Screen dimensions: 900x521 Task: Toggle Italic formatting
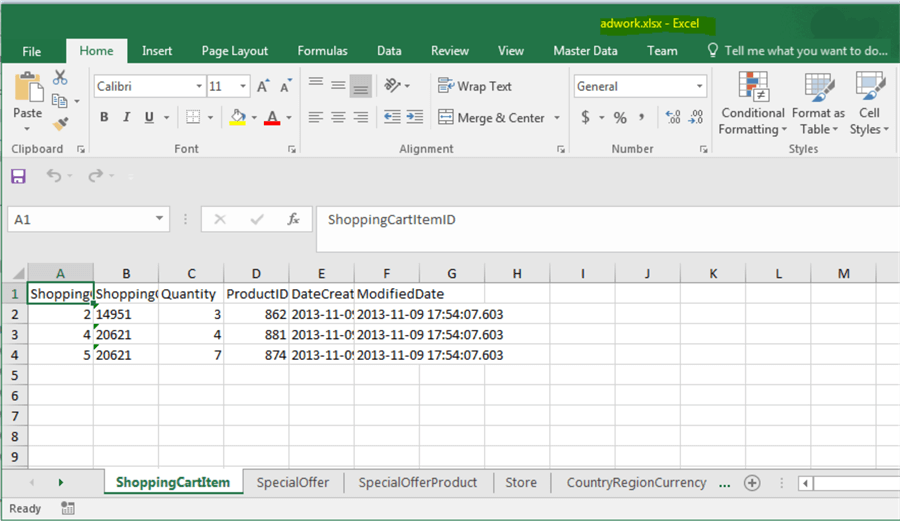[126, 118]
